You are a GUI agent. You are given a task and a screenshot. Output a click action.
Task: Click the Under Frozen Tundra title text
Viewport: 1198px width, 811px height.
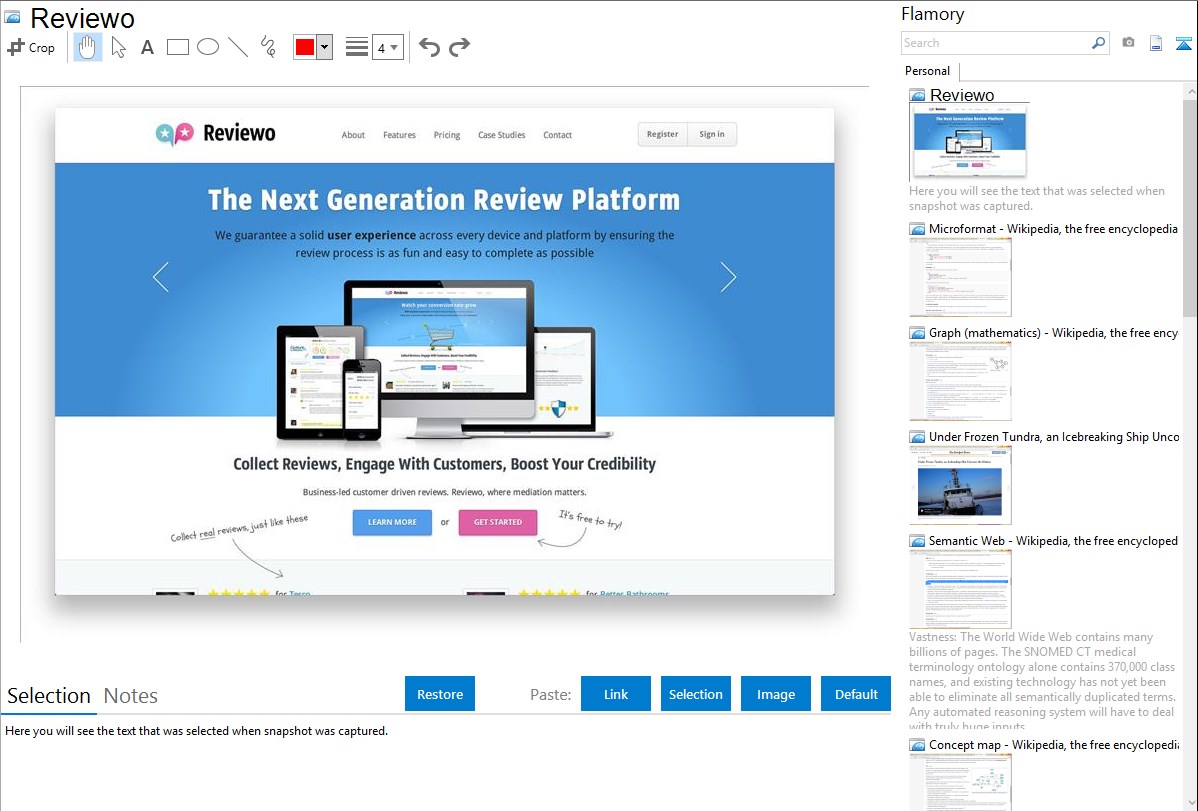(1054, 436)
